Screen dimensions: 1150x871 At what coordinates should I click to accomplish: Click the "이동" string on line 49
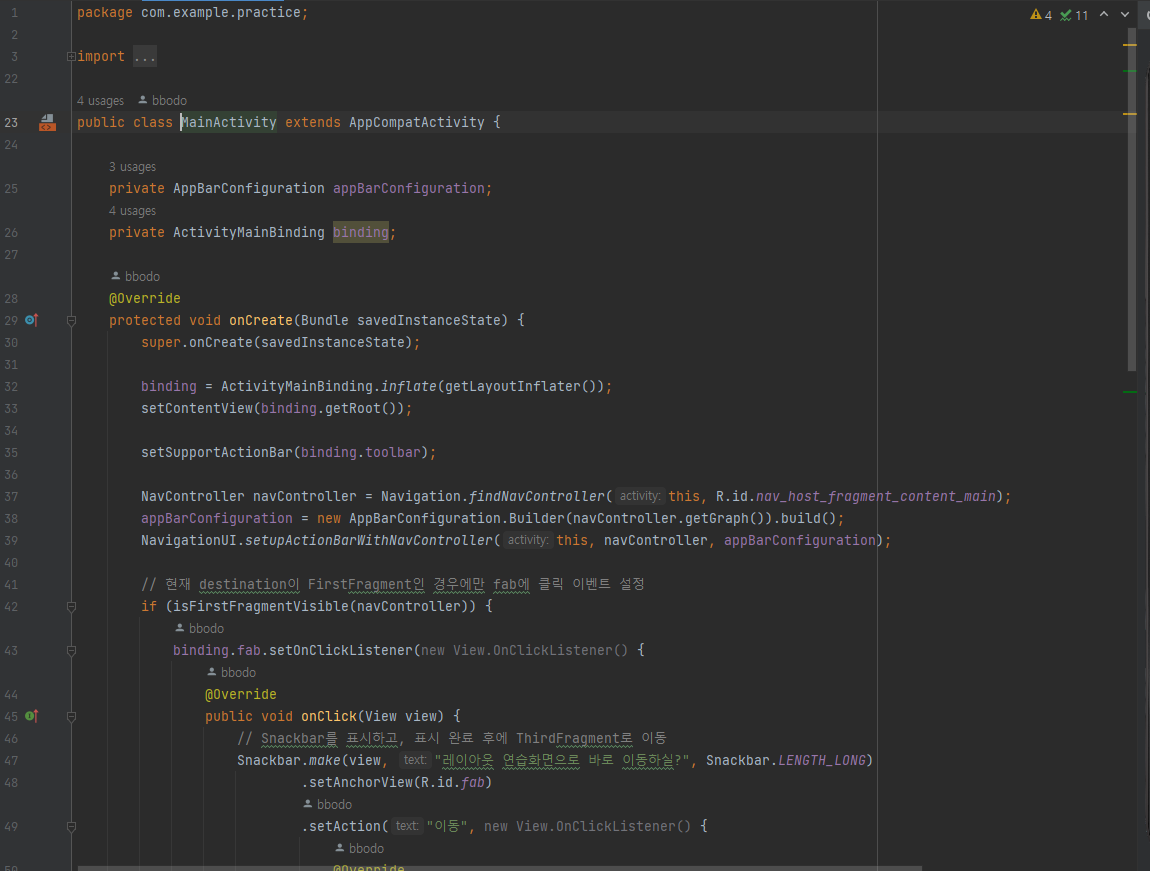tap(447, 826)
